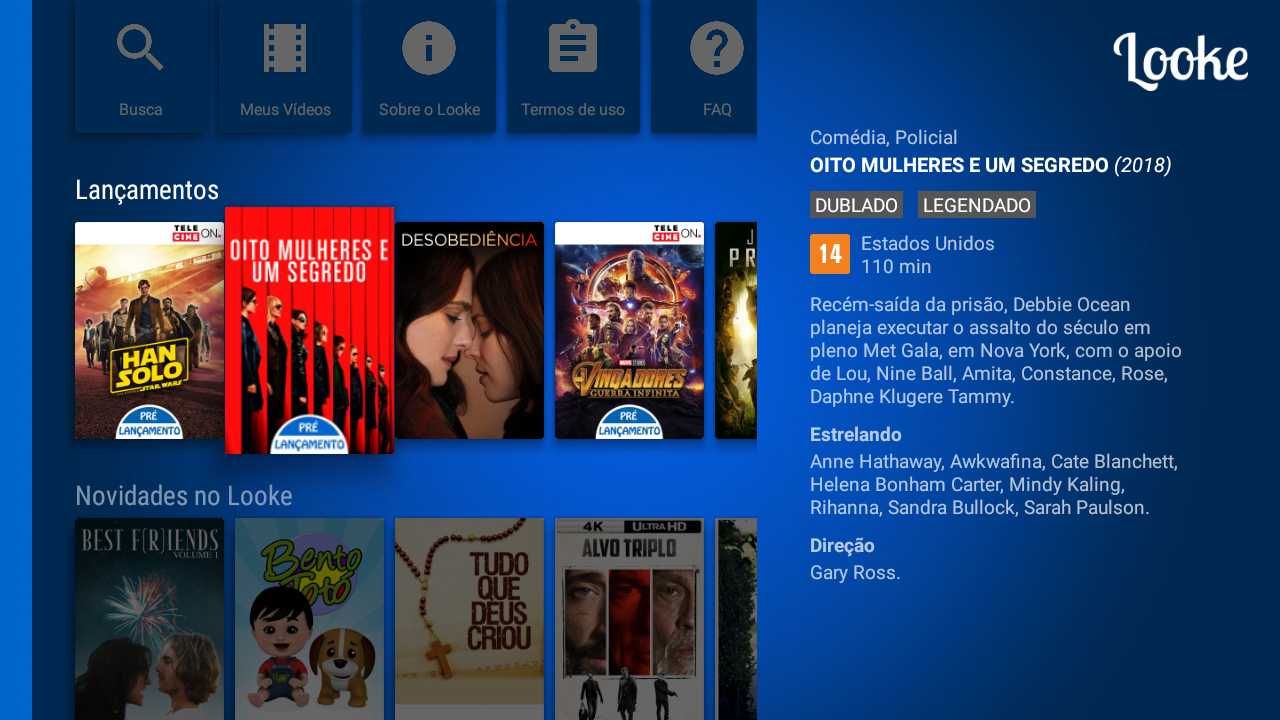Screen dimensions: 1280x720
Task: Click the Sobre o Looke info icon
Action: click(x=429, y=47)
